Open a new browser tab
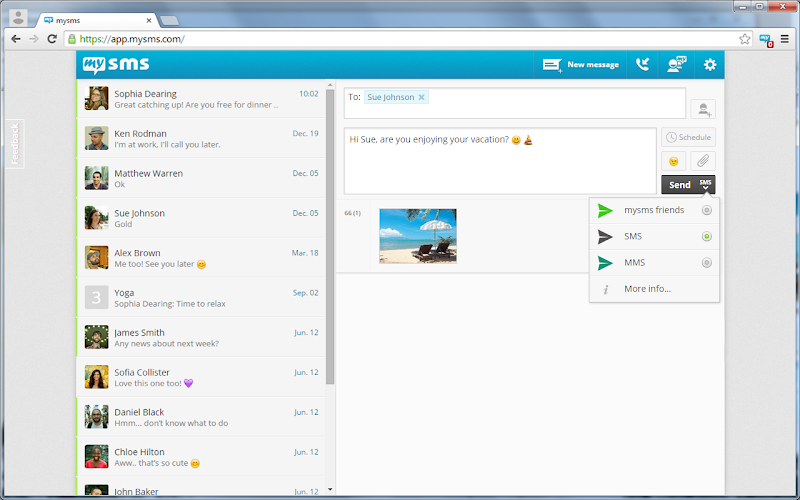This screenshot has width=800, height=500. click(x=169, y=20)
